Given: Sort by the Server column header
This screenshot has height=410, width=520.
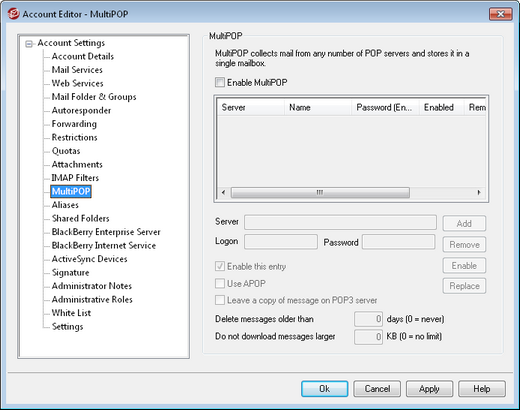Looking at the screenshot, I should pos(251,107).
